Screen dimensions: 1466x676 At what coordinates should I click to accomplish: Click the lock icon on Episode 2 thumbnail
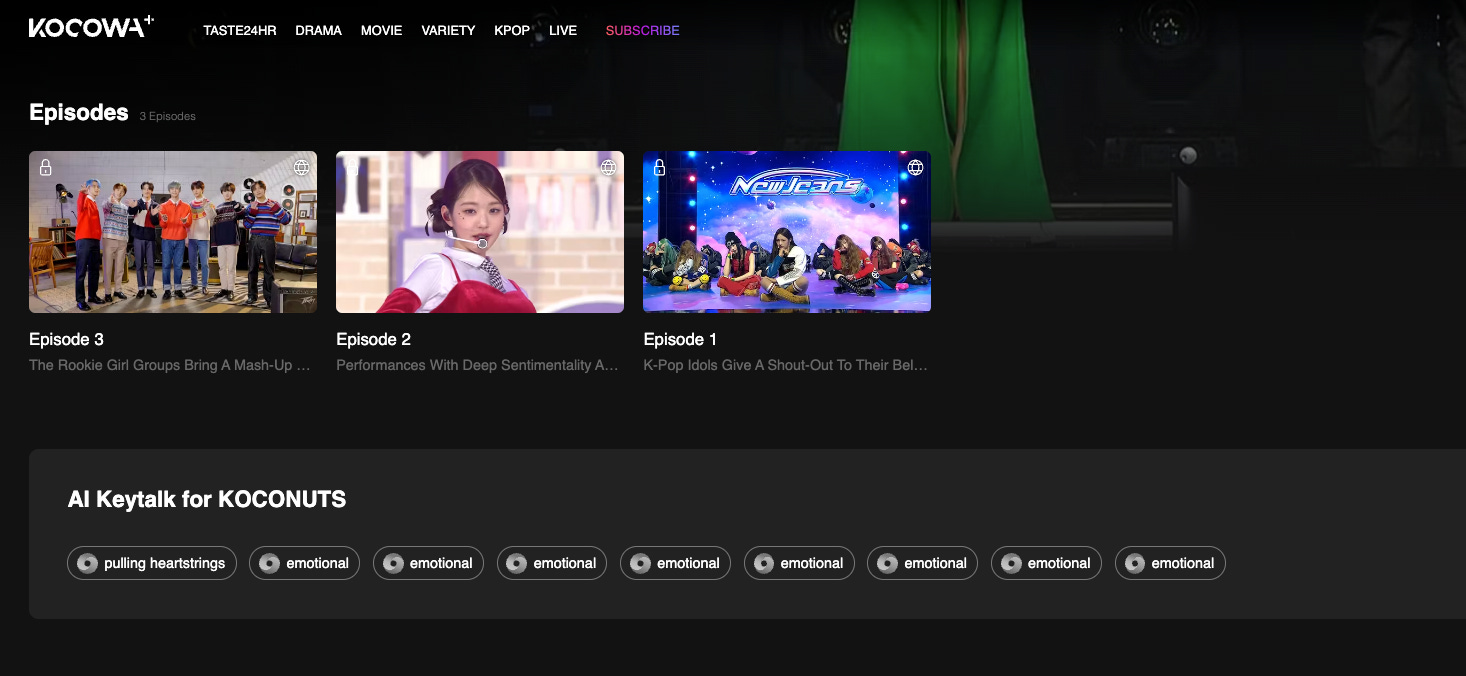pyautogui.click(x=353, y=167)
